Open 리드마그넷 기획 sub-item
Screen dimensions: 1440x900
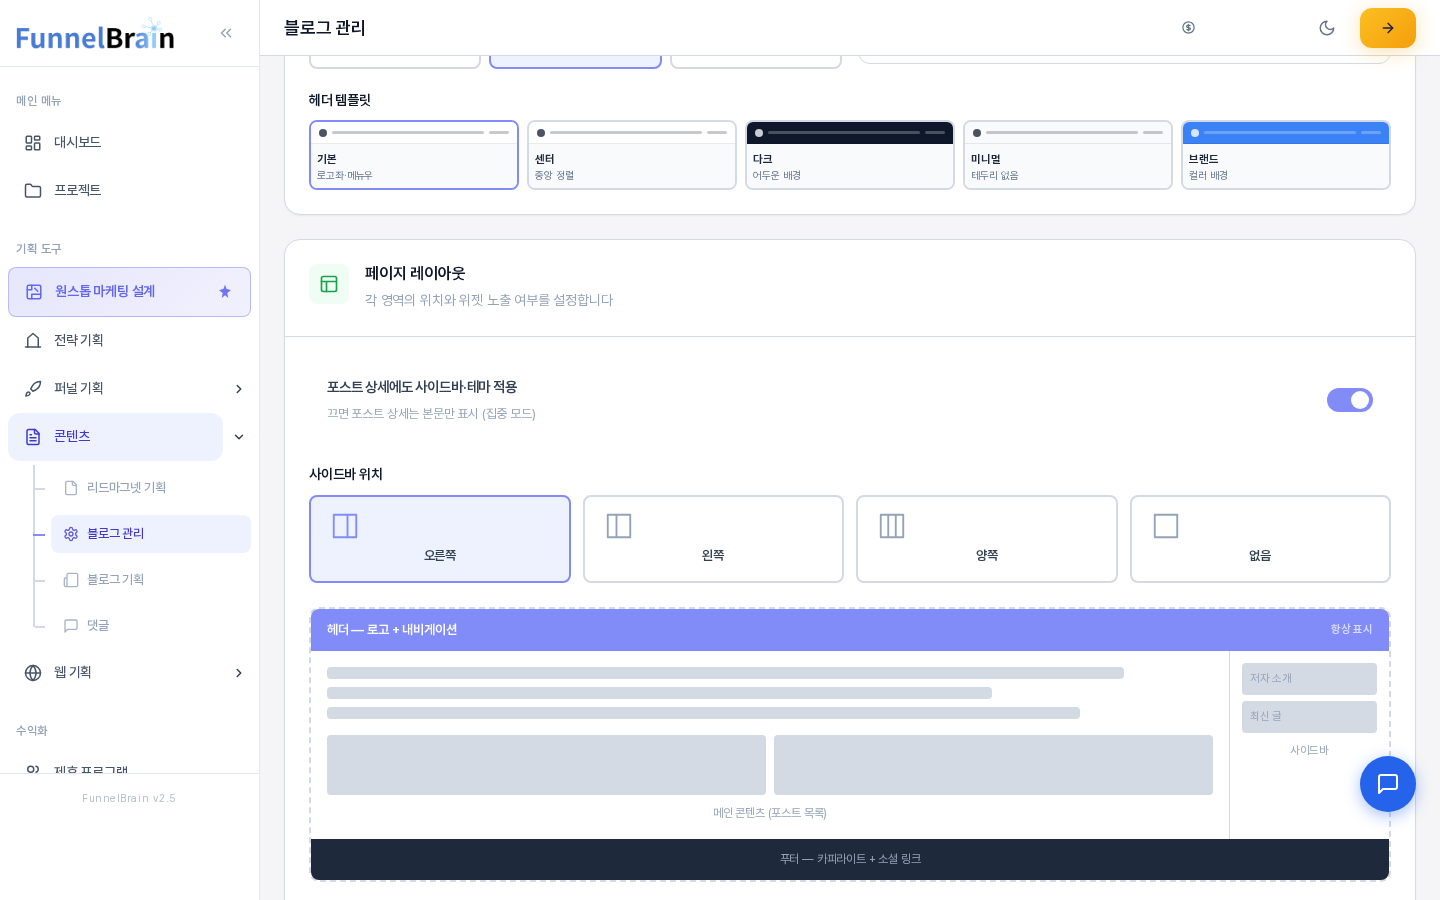coord(151,488)
